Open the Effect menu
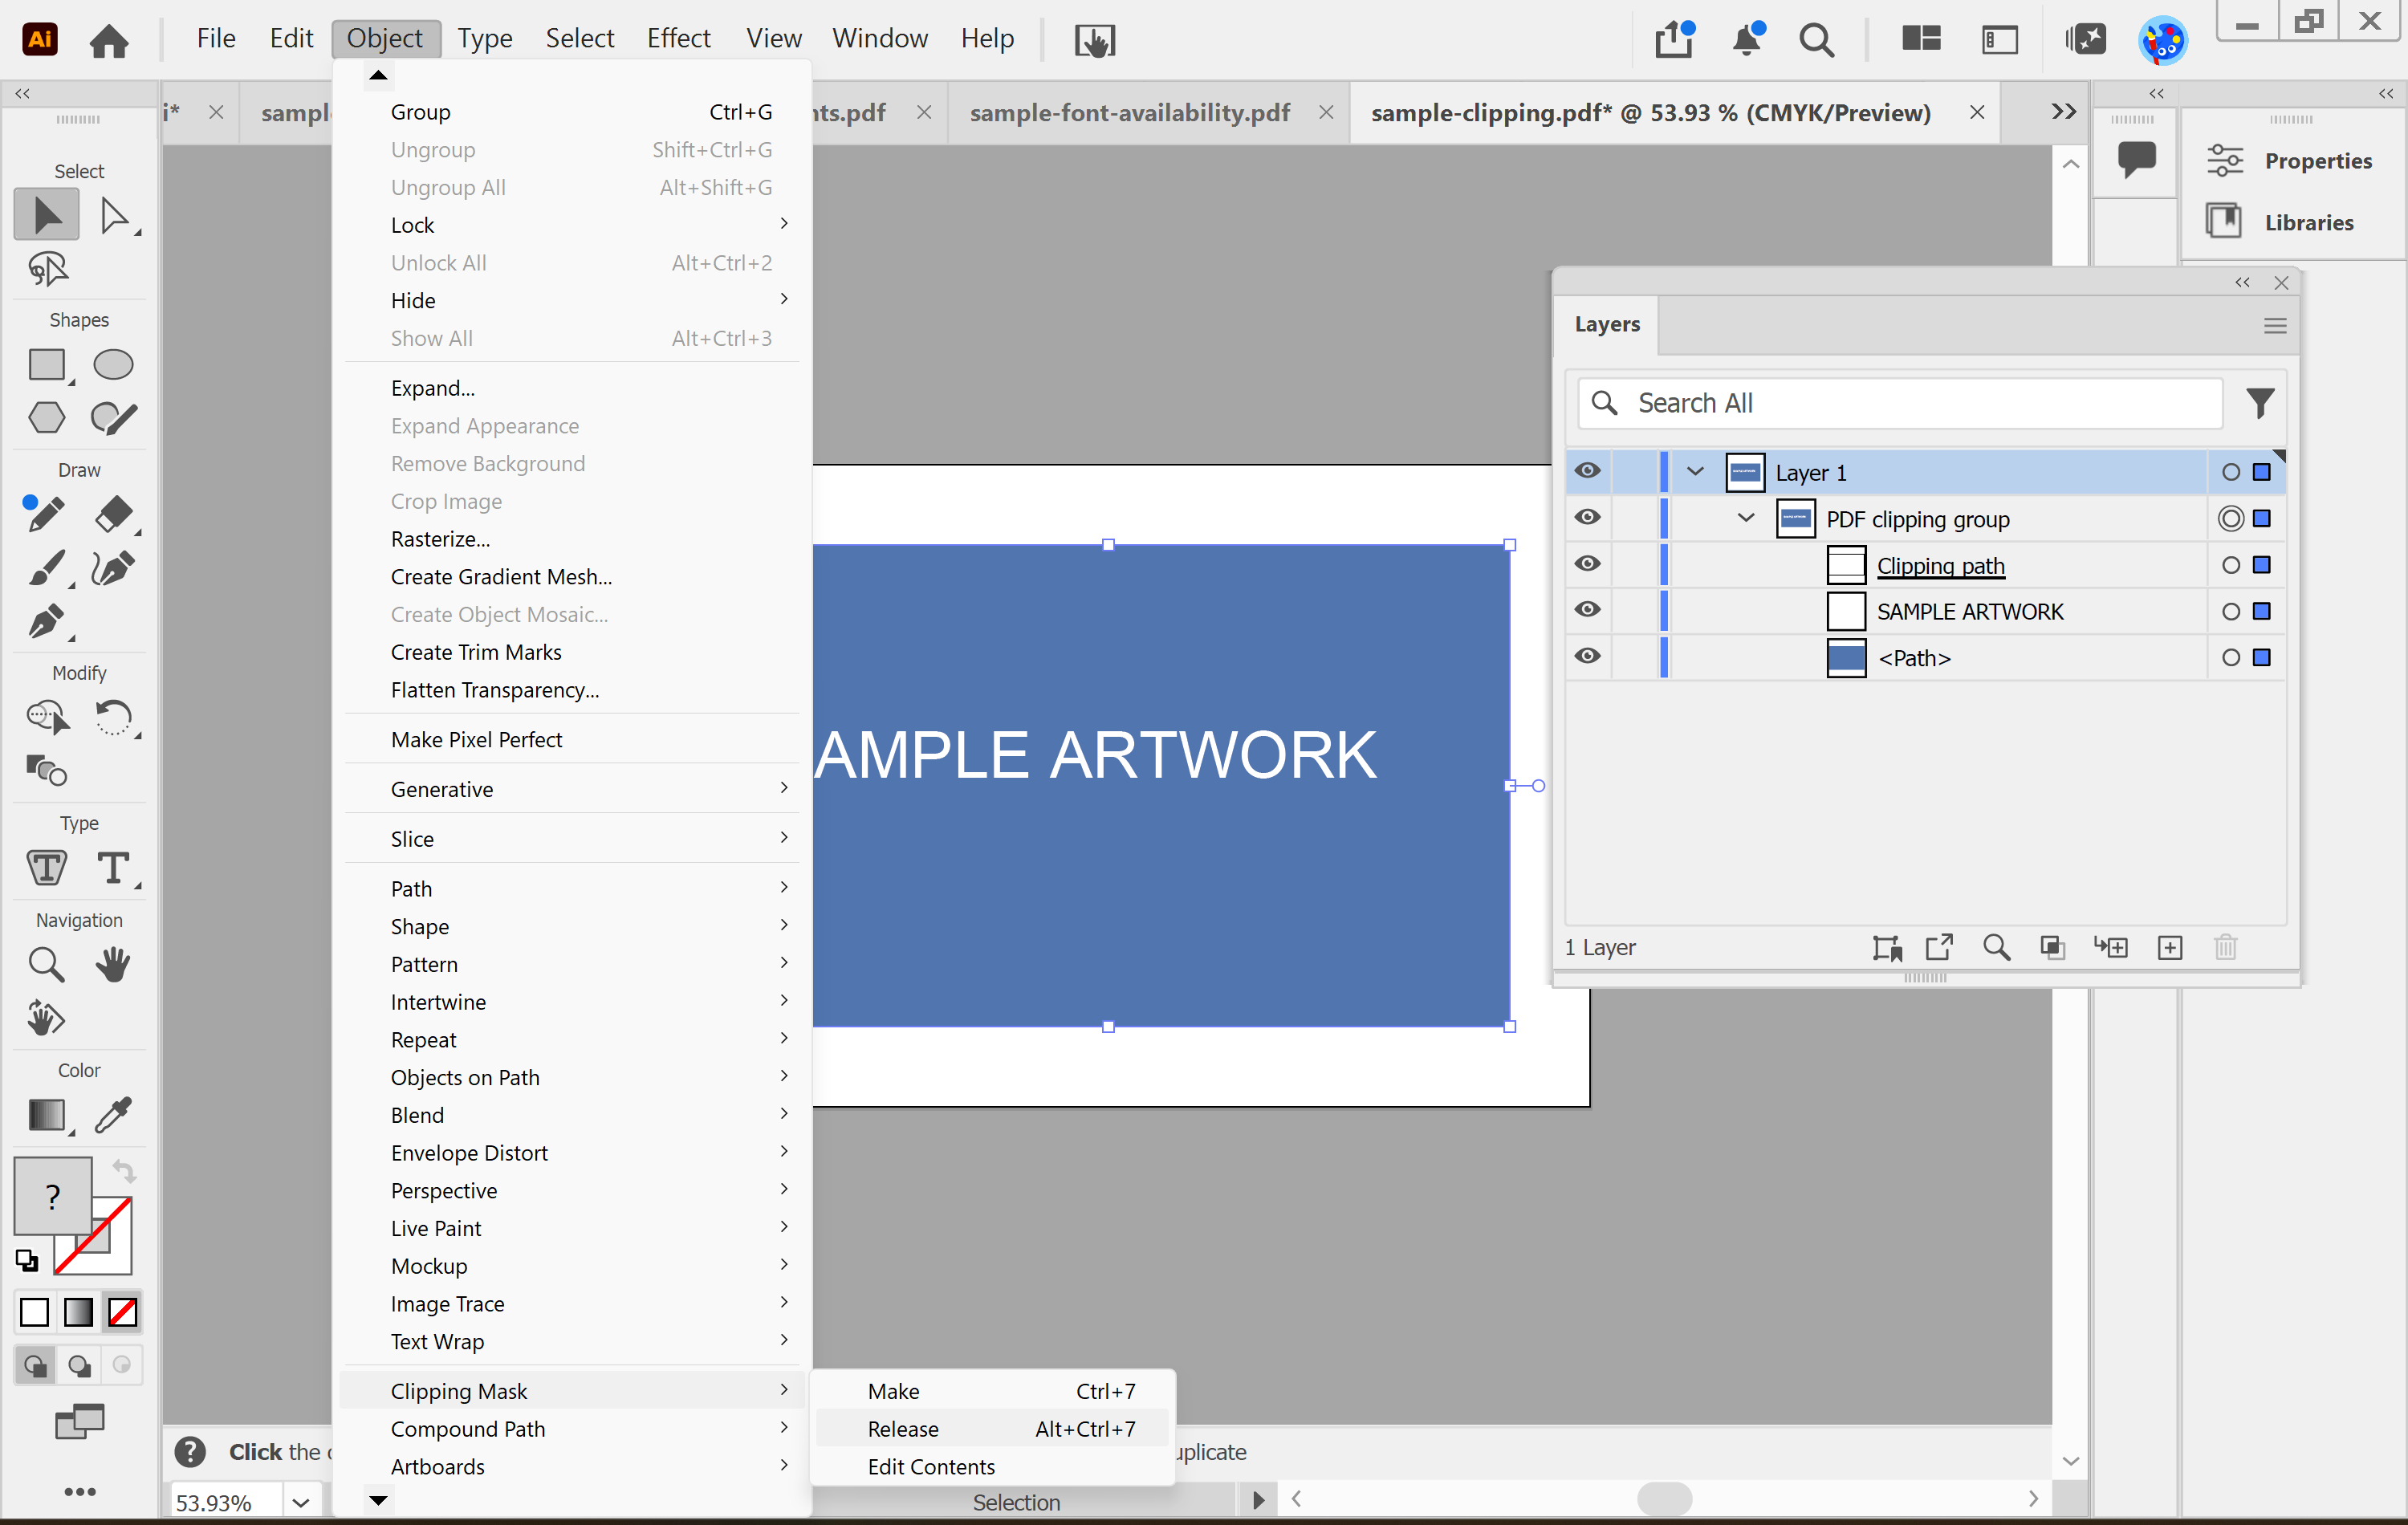The width and height of the screenshot is (2408, 1525). point(678,38)
